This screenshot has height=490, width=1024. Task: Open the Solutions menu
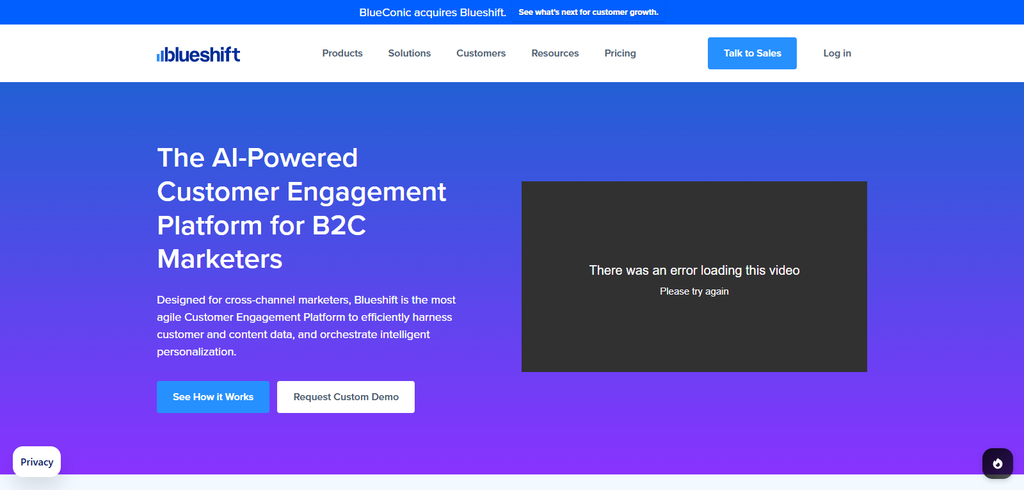click(x=409, y=54)
